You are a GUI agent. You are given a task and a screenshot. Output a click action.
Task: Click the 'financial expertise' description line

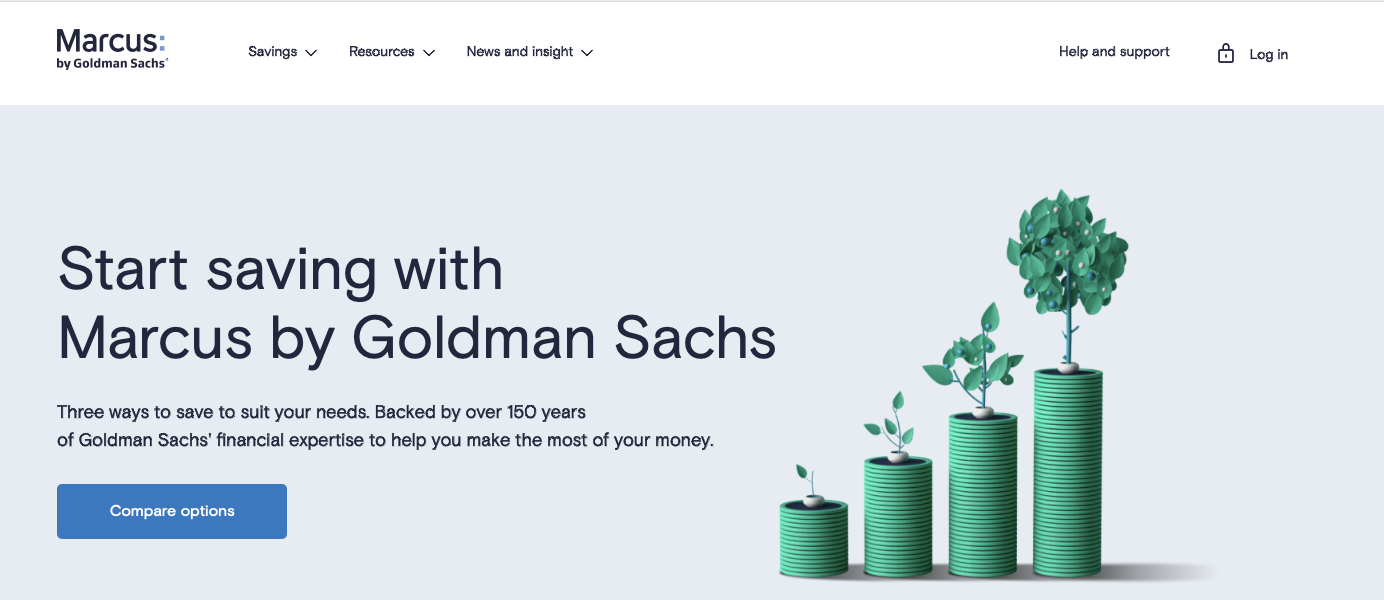(385, 440)
